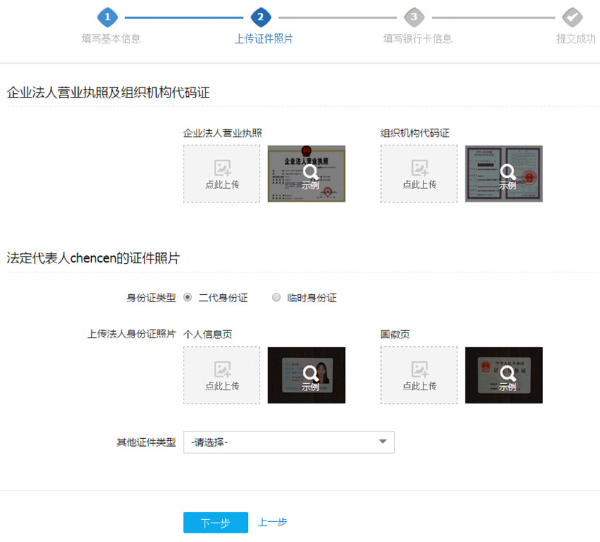Click the dropdown arrow beside -请选择-

tap(382, 442)
